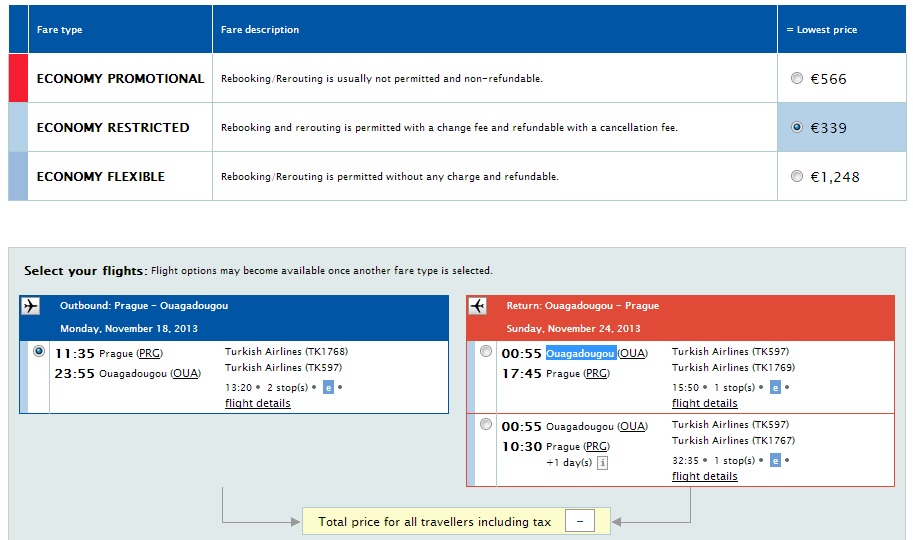The height and width of the screenshot is (540, 913).
Task: Click the e-ticket icon on the 15:50 return flight
Action: coord(775,387)
